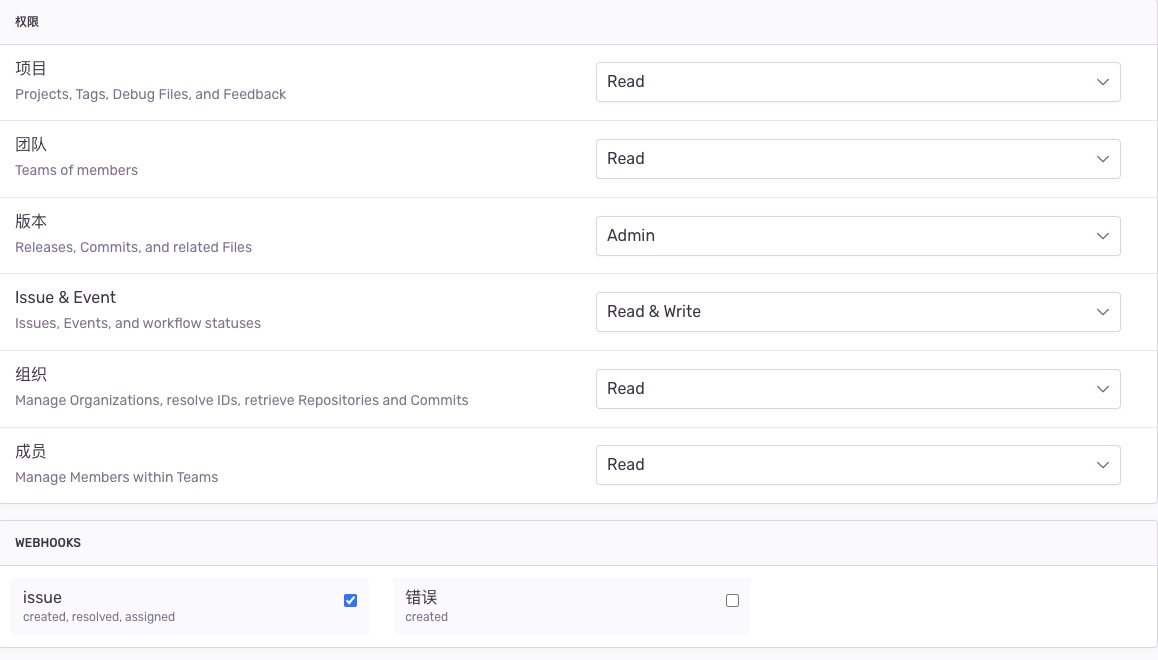Click the "issue" webhook label text
The height and width of the screenshot is (660, 1158).
point(42,597)
